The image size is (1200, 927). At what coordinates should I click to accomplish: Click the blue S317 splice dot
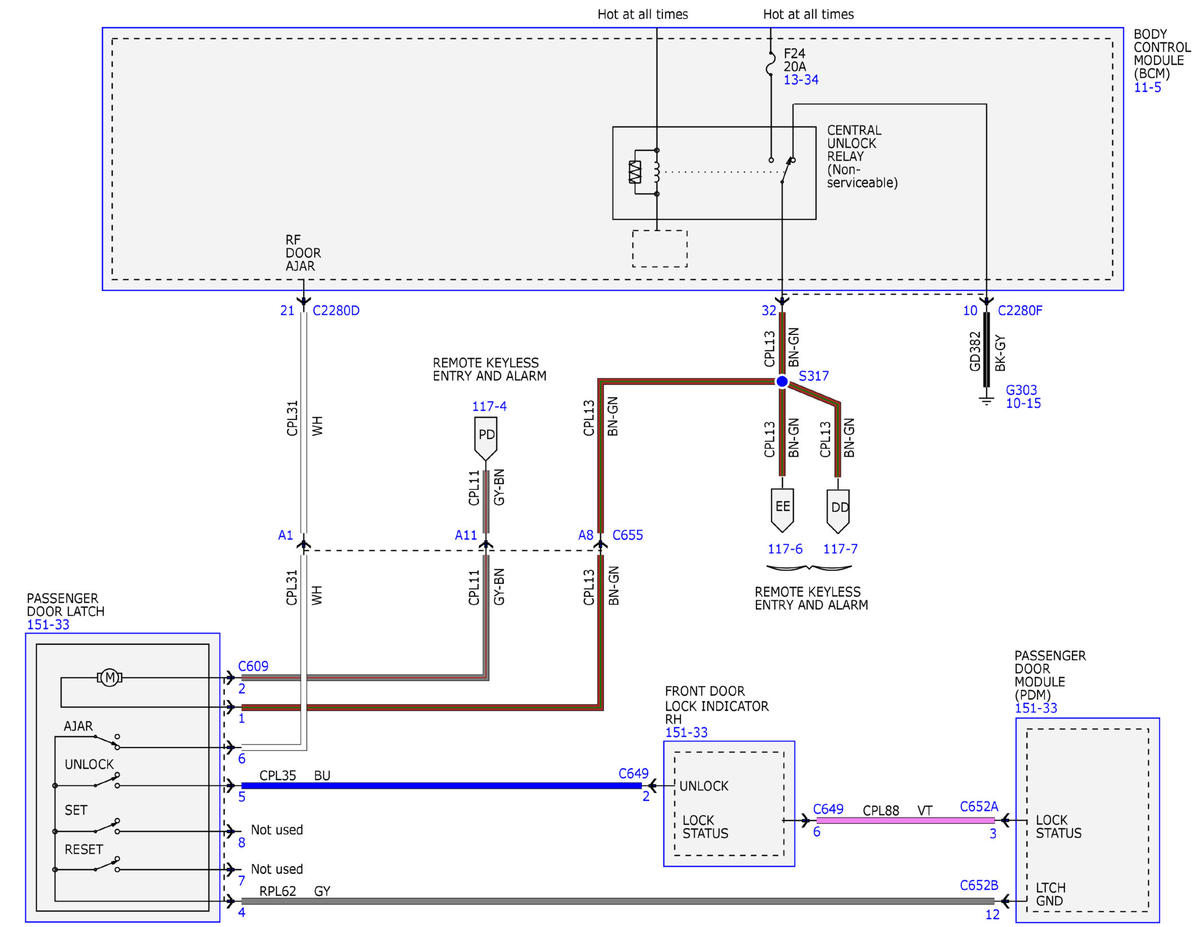click(x=782, y=381)
